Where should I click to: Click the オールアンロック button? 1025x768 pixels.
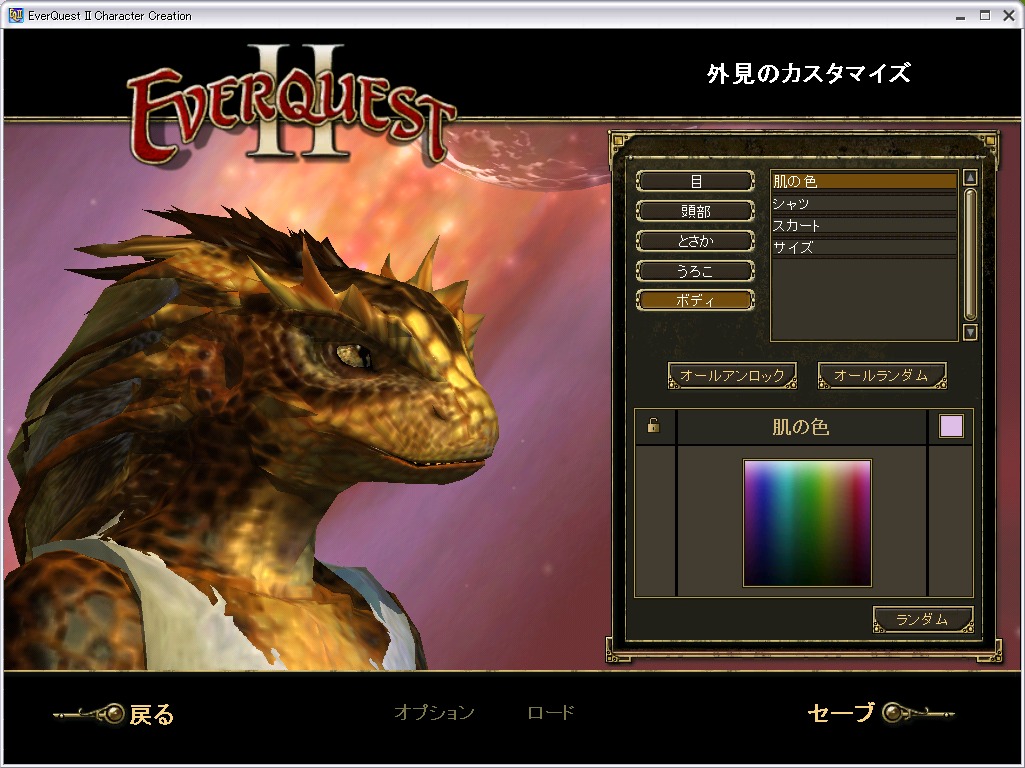732,376
